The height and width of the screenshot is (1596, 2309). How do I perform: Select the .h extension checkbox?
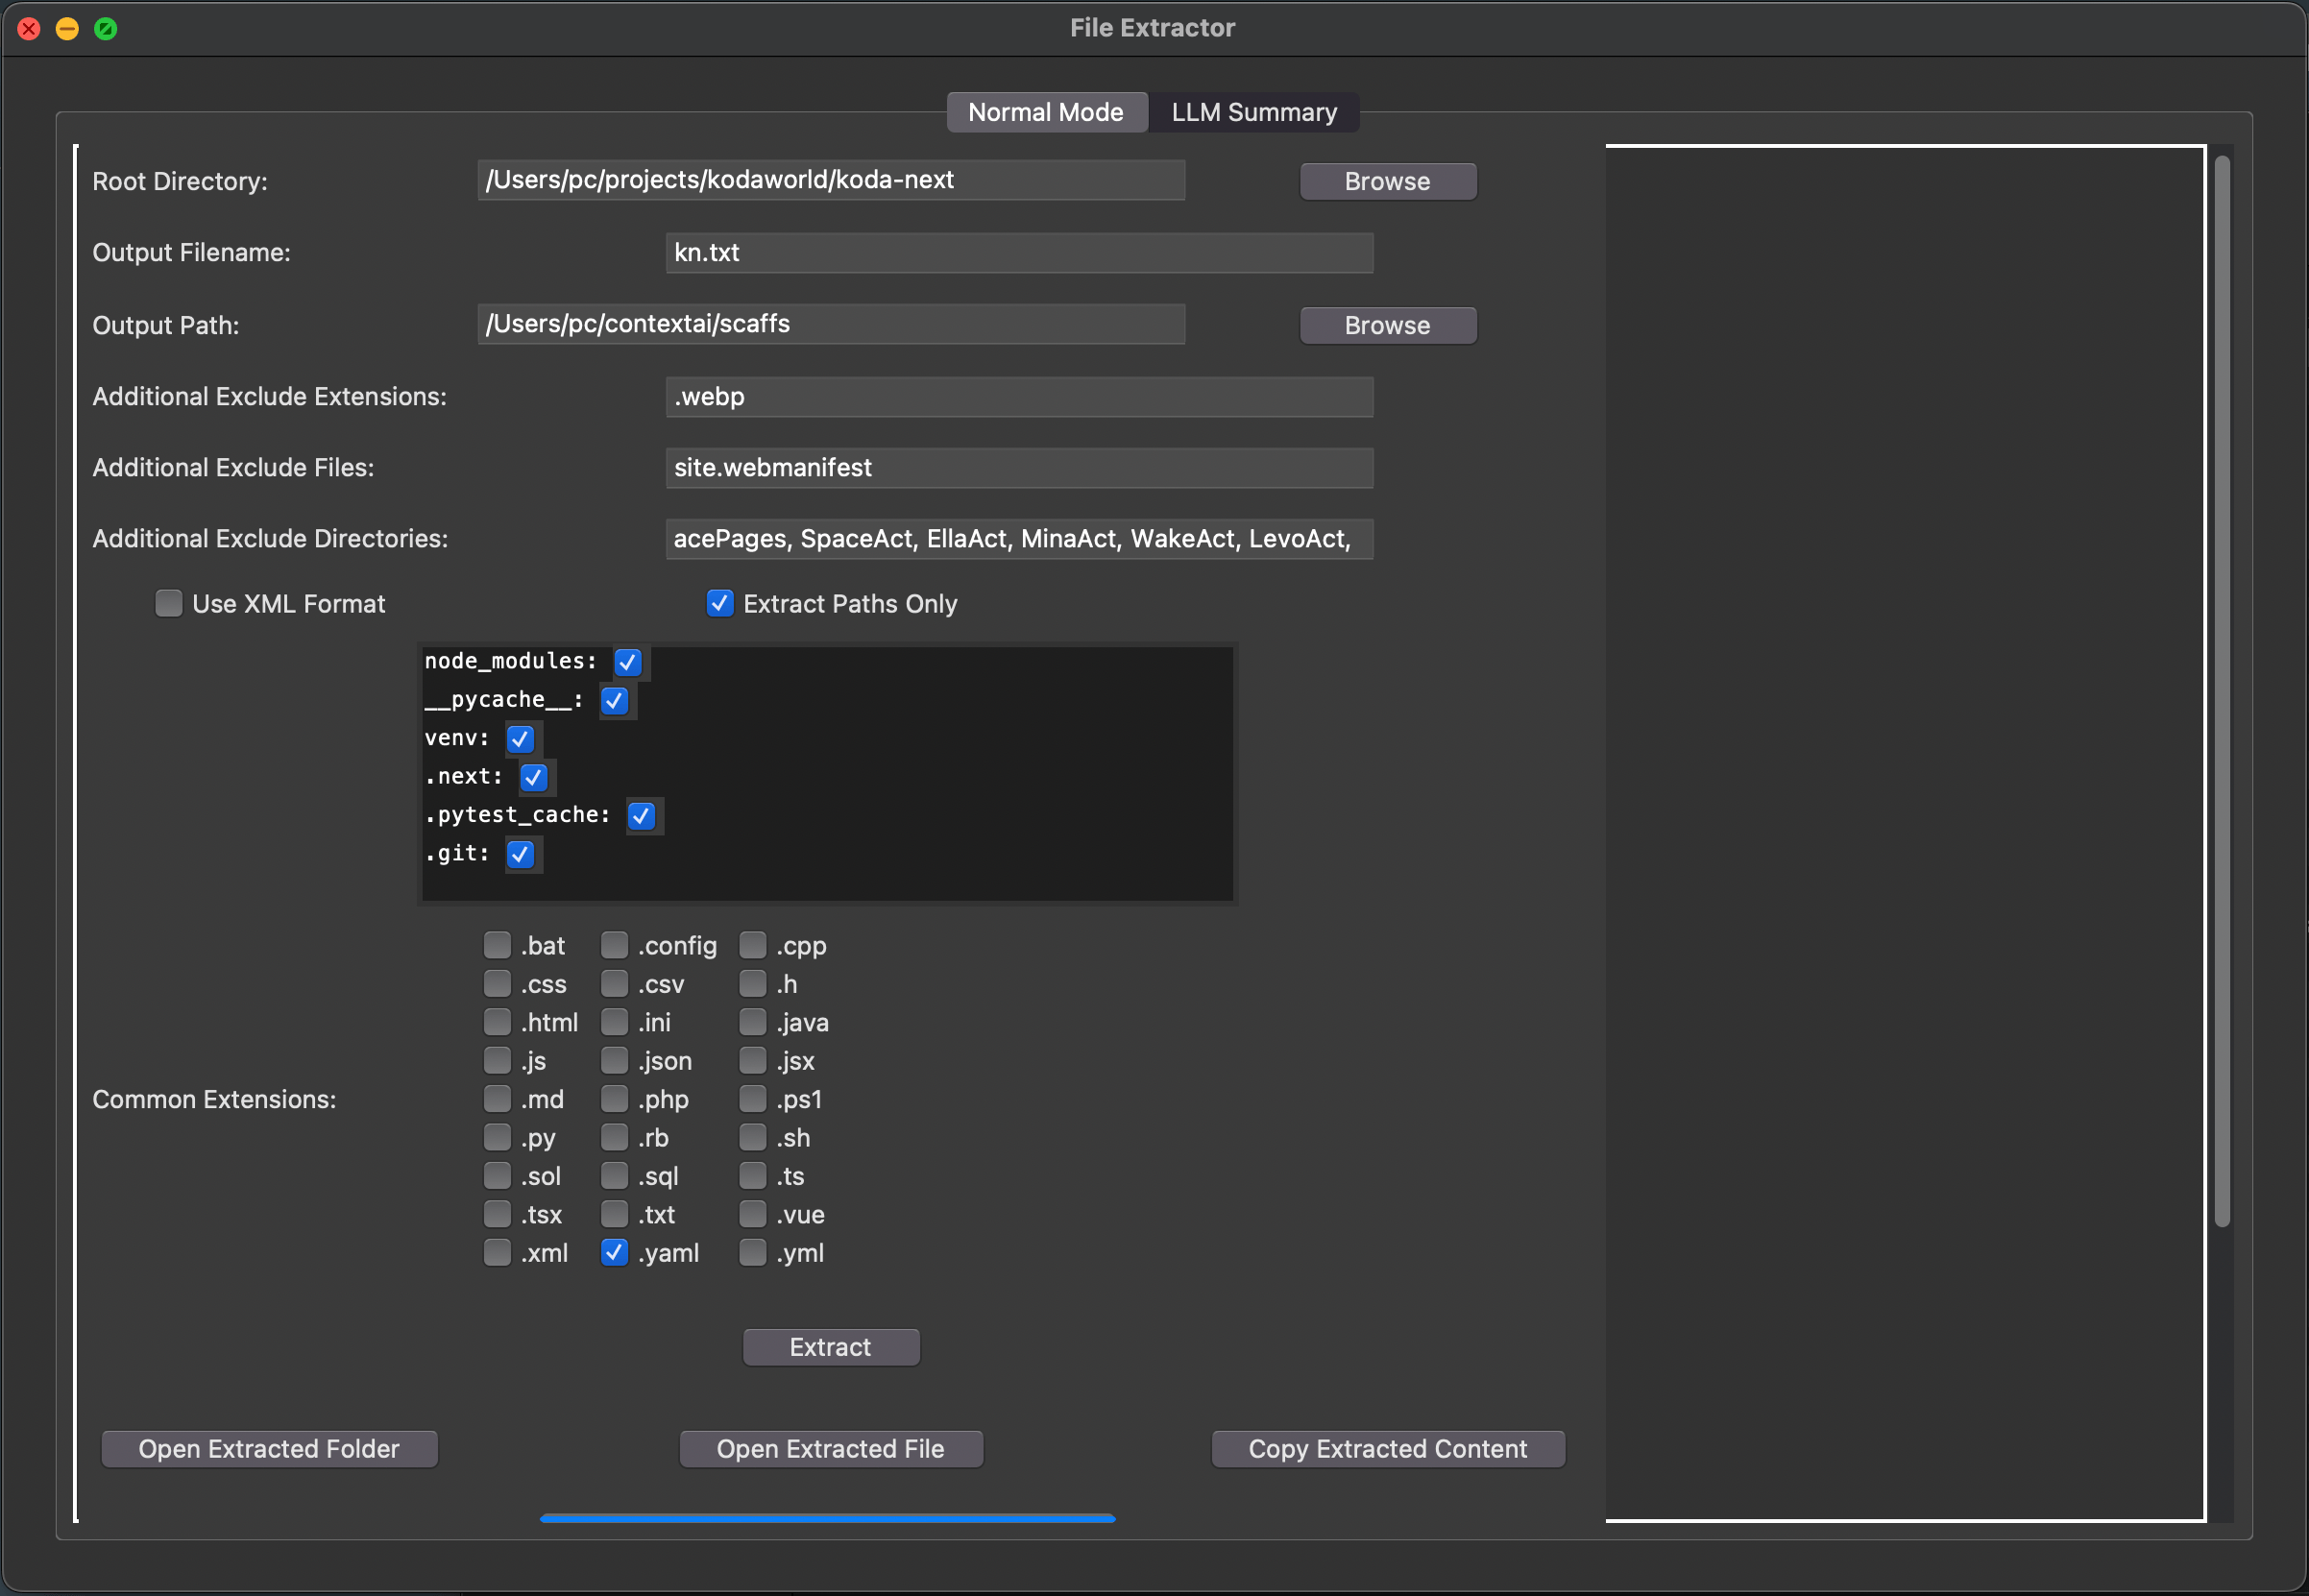tap(753, 984)
